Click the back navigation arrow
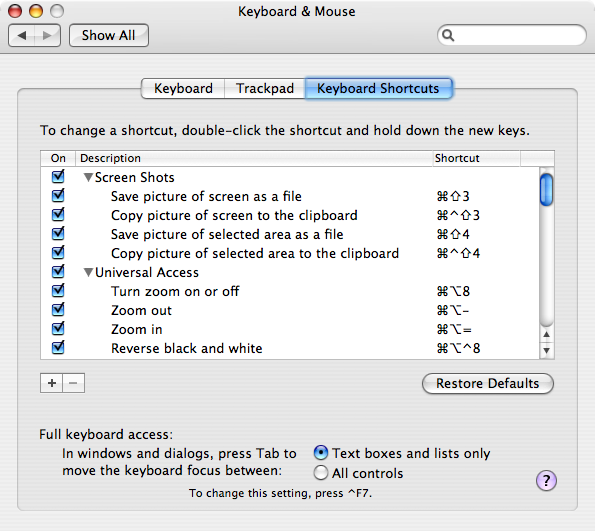The width and height of the screenshot is (595, 531). [22, 36]
